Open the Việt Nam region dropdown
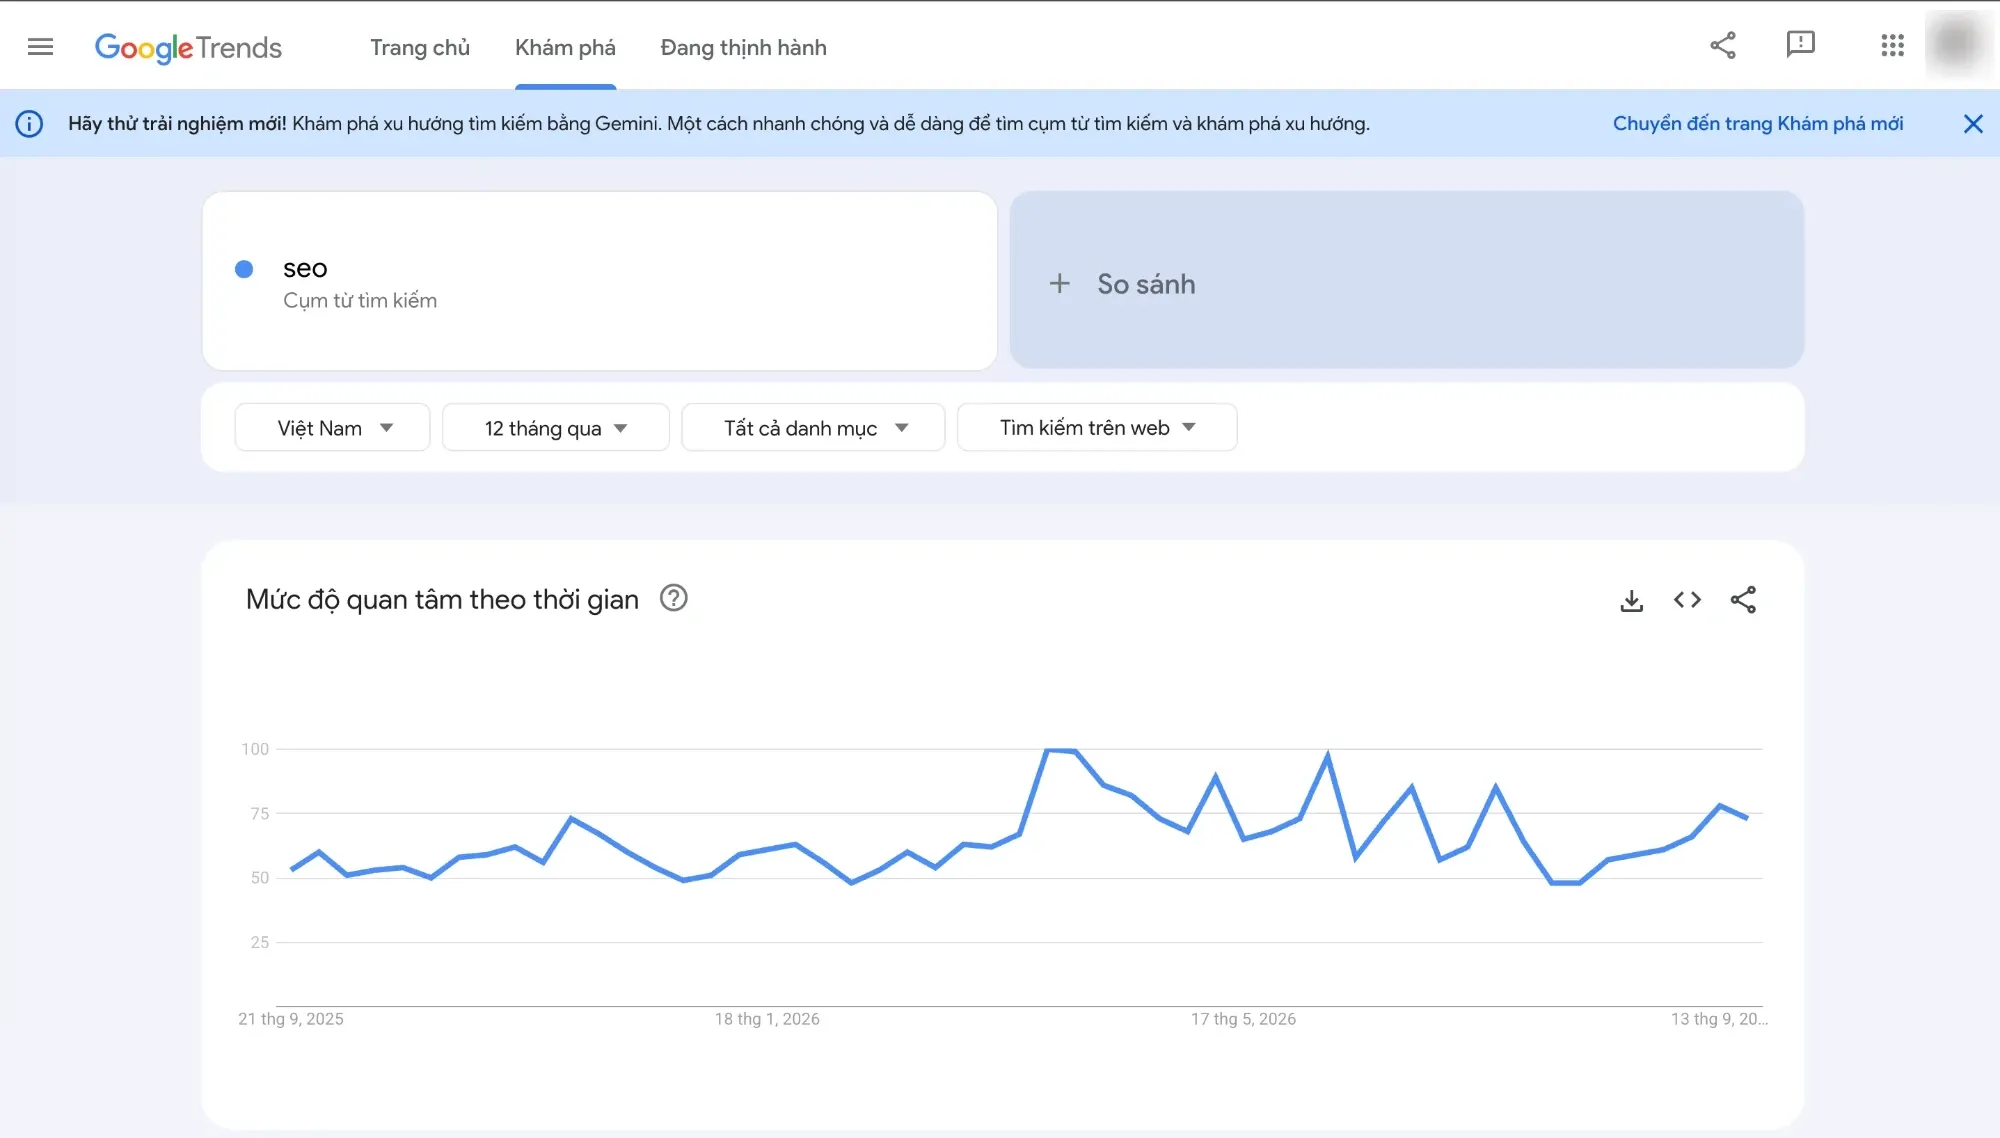 pos(333,428)
